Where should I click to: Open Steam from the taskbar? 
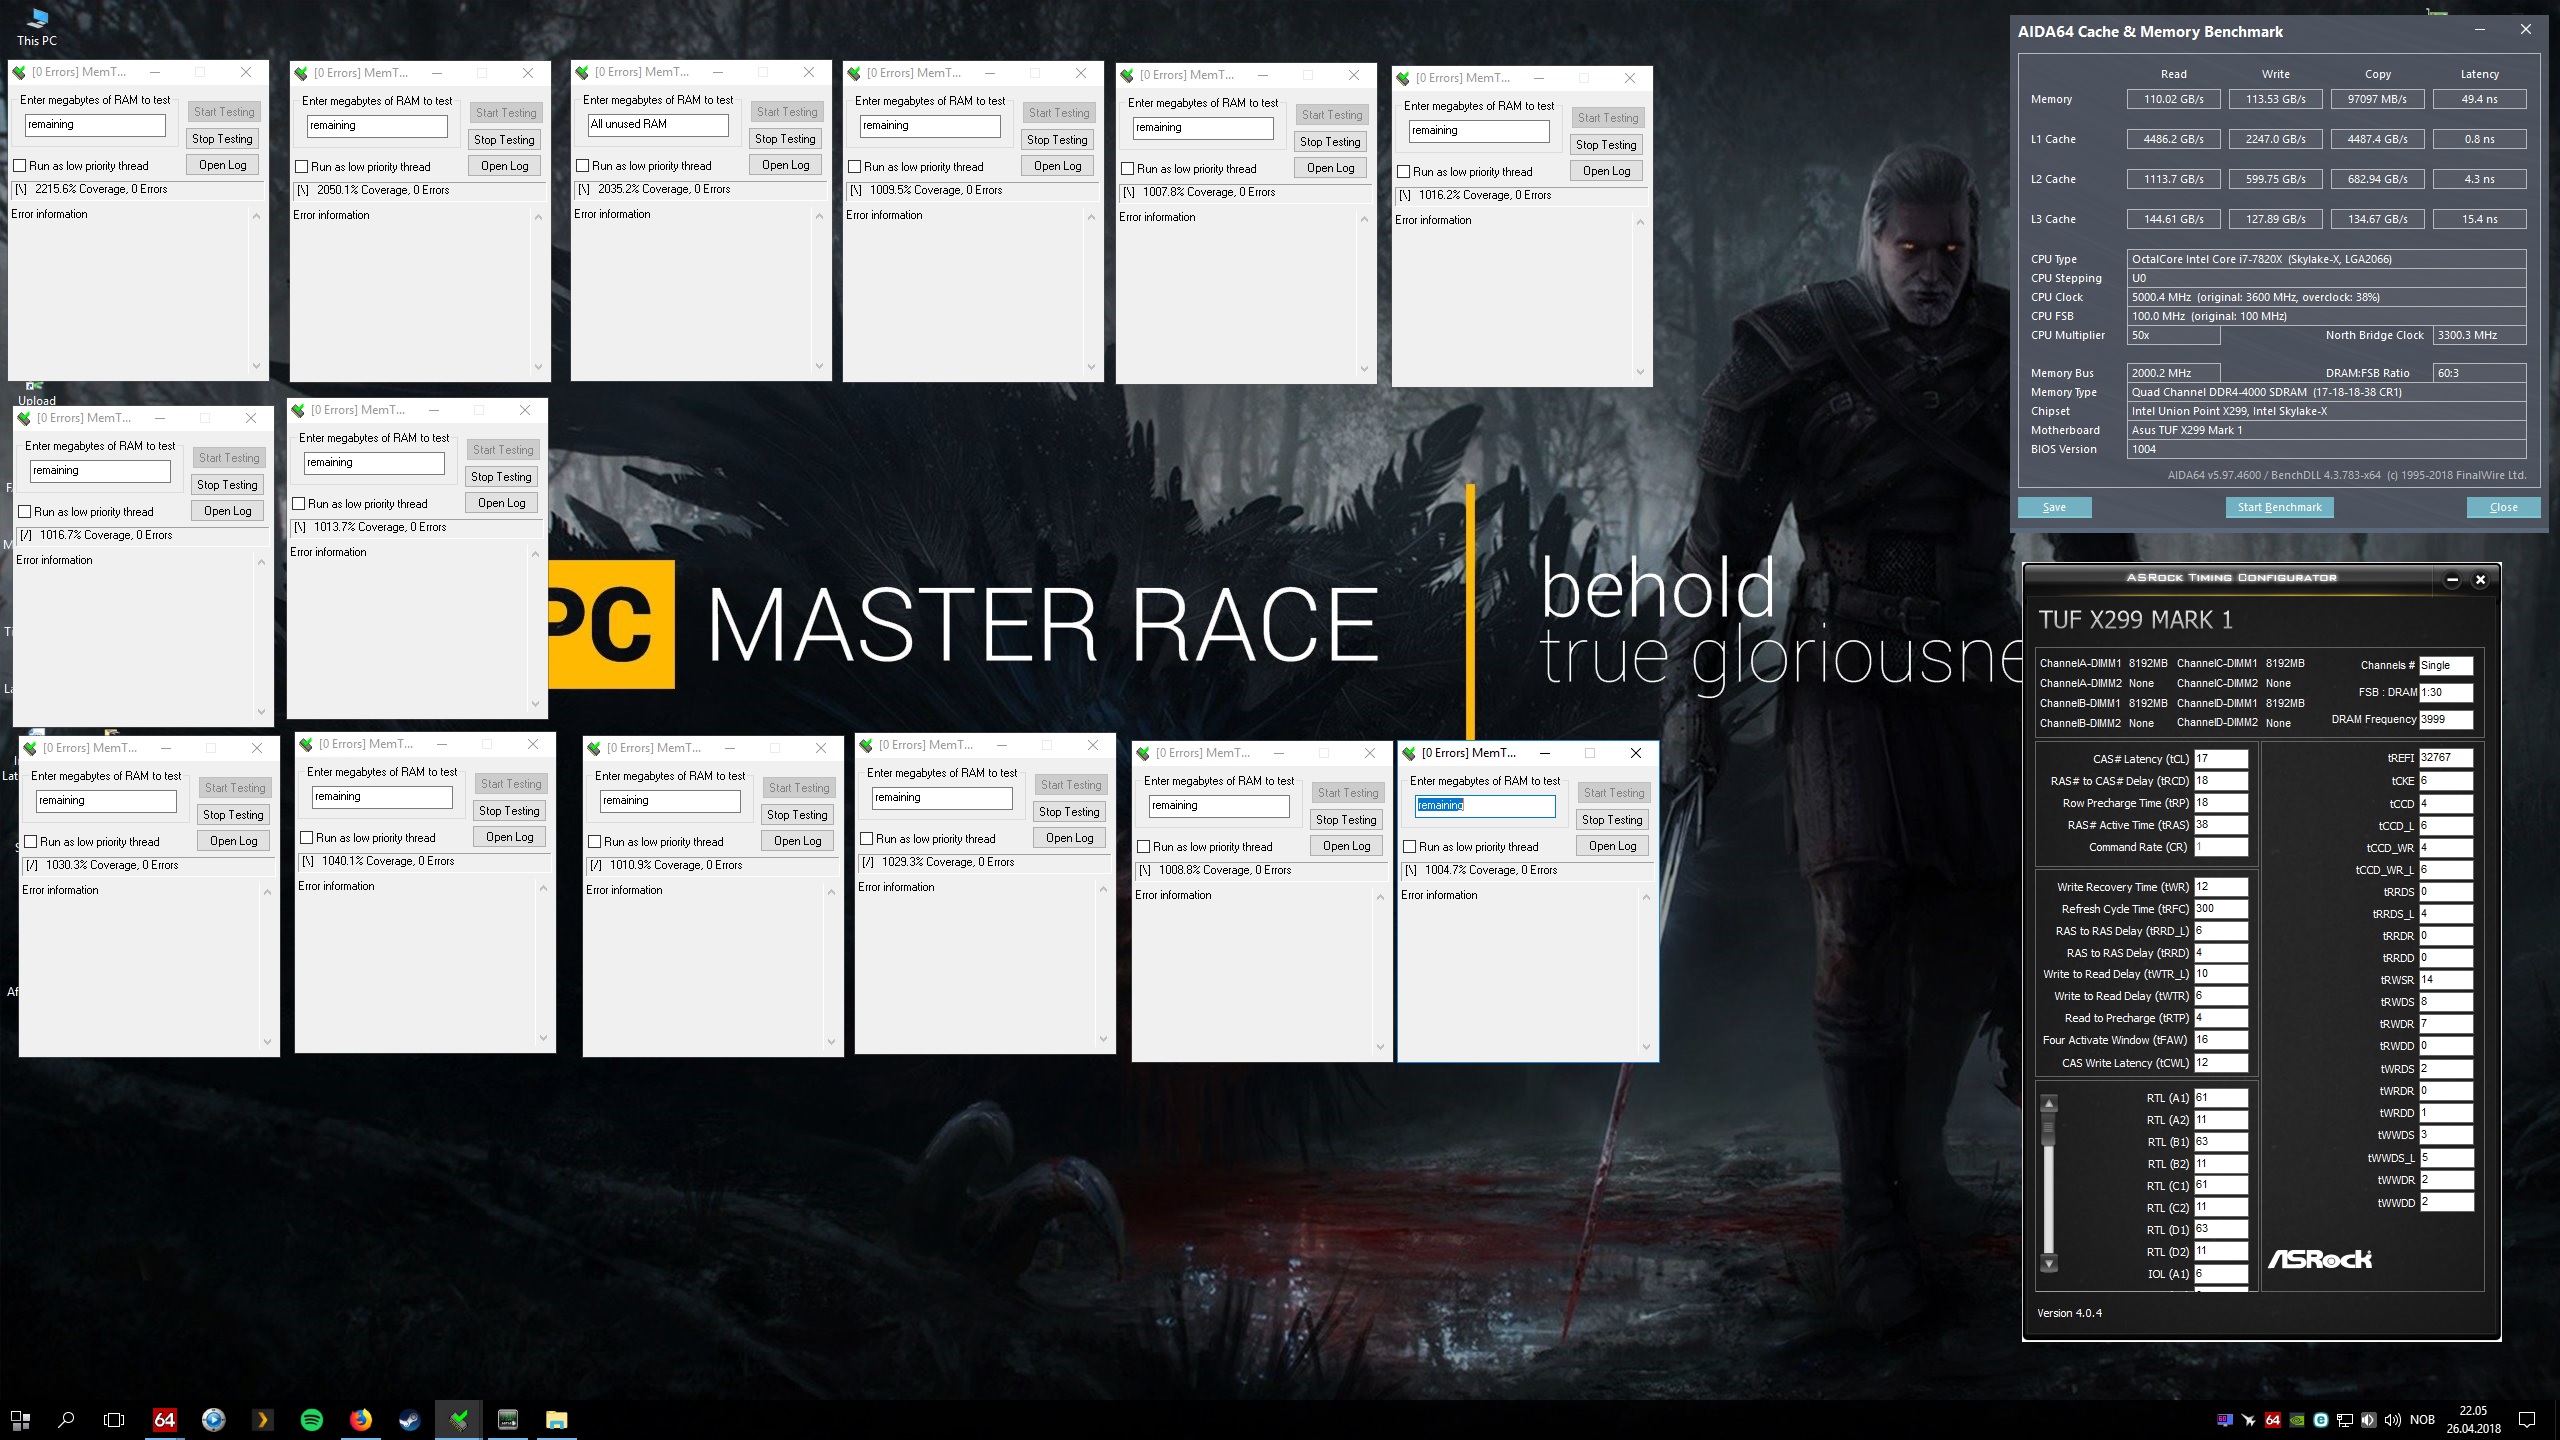pyautogui.click(x=409, y=1419)
